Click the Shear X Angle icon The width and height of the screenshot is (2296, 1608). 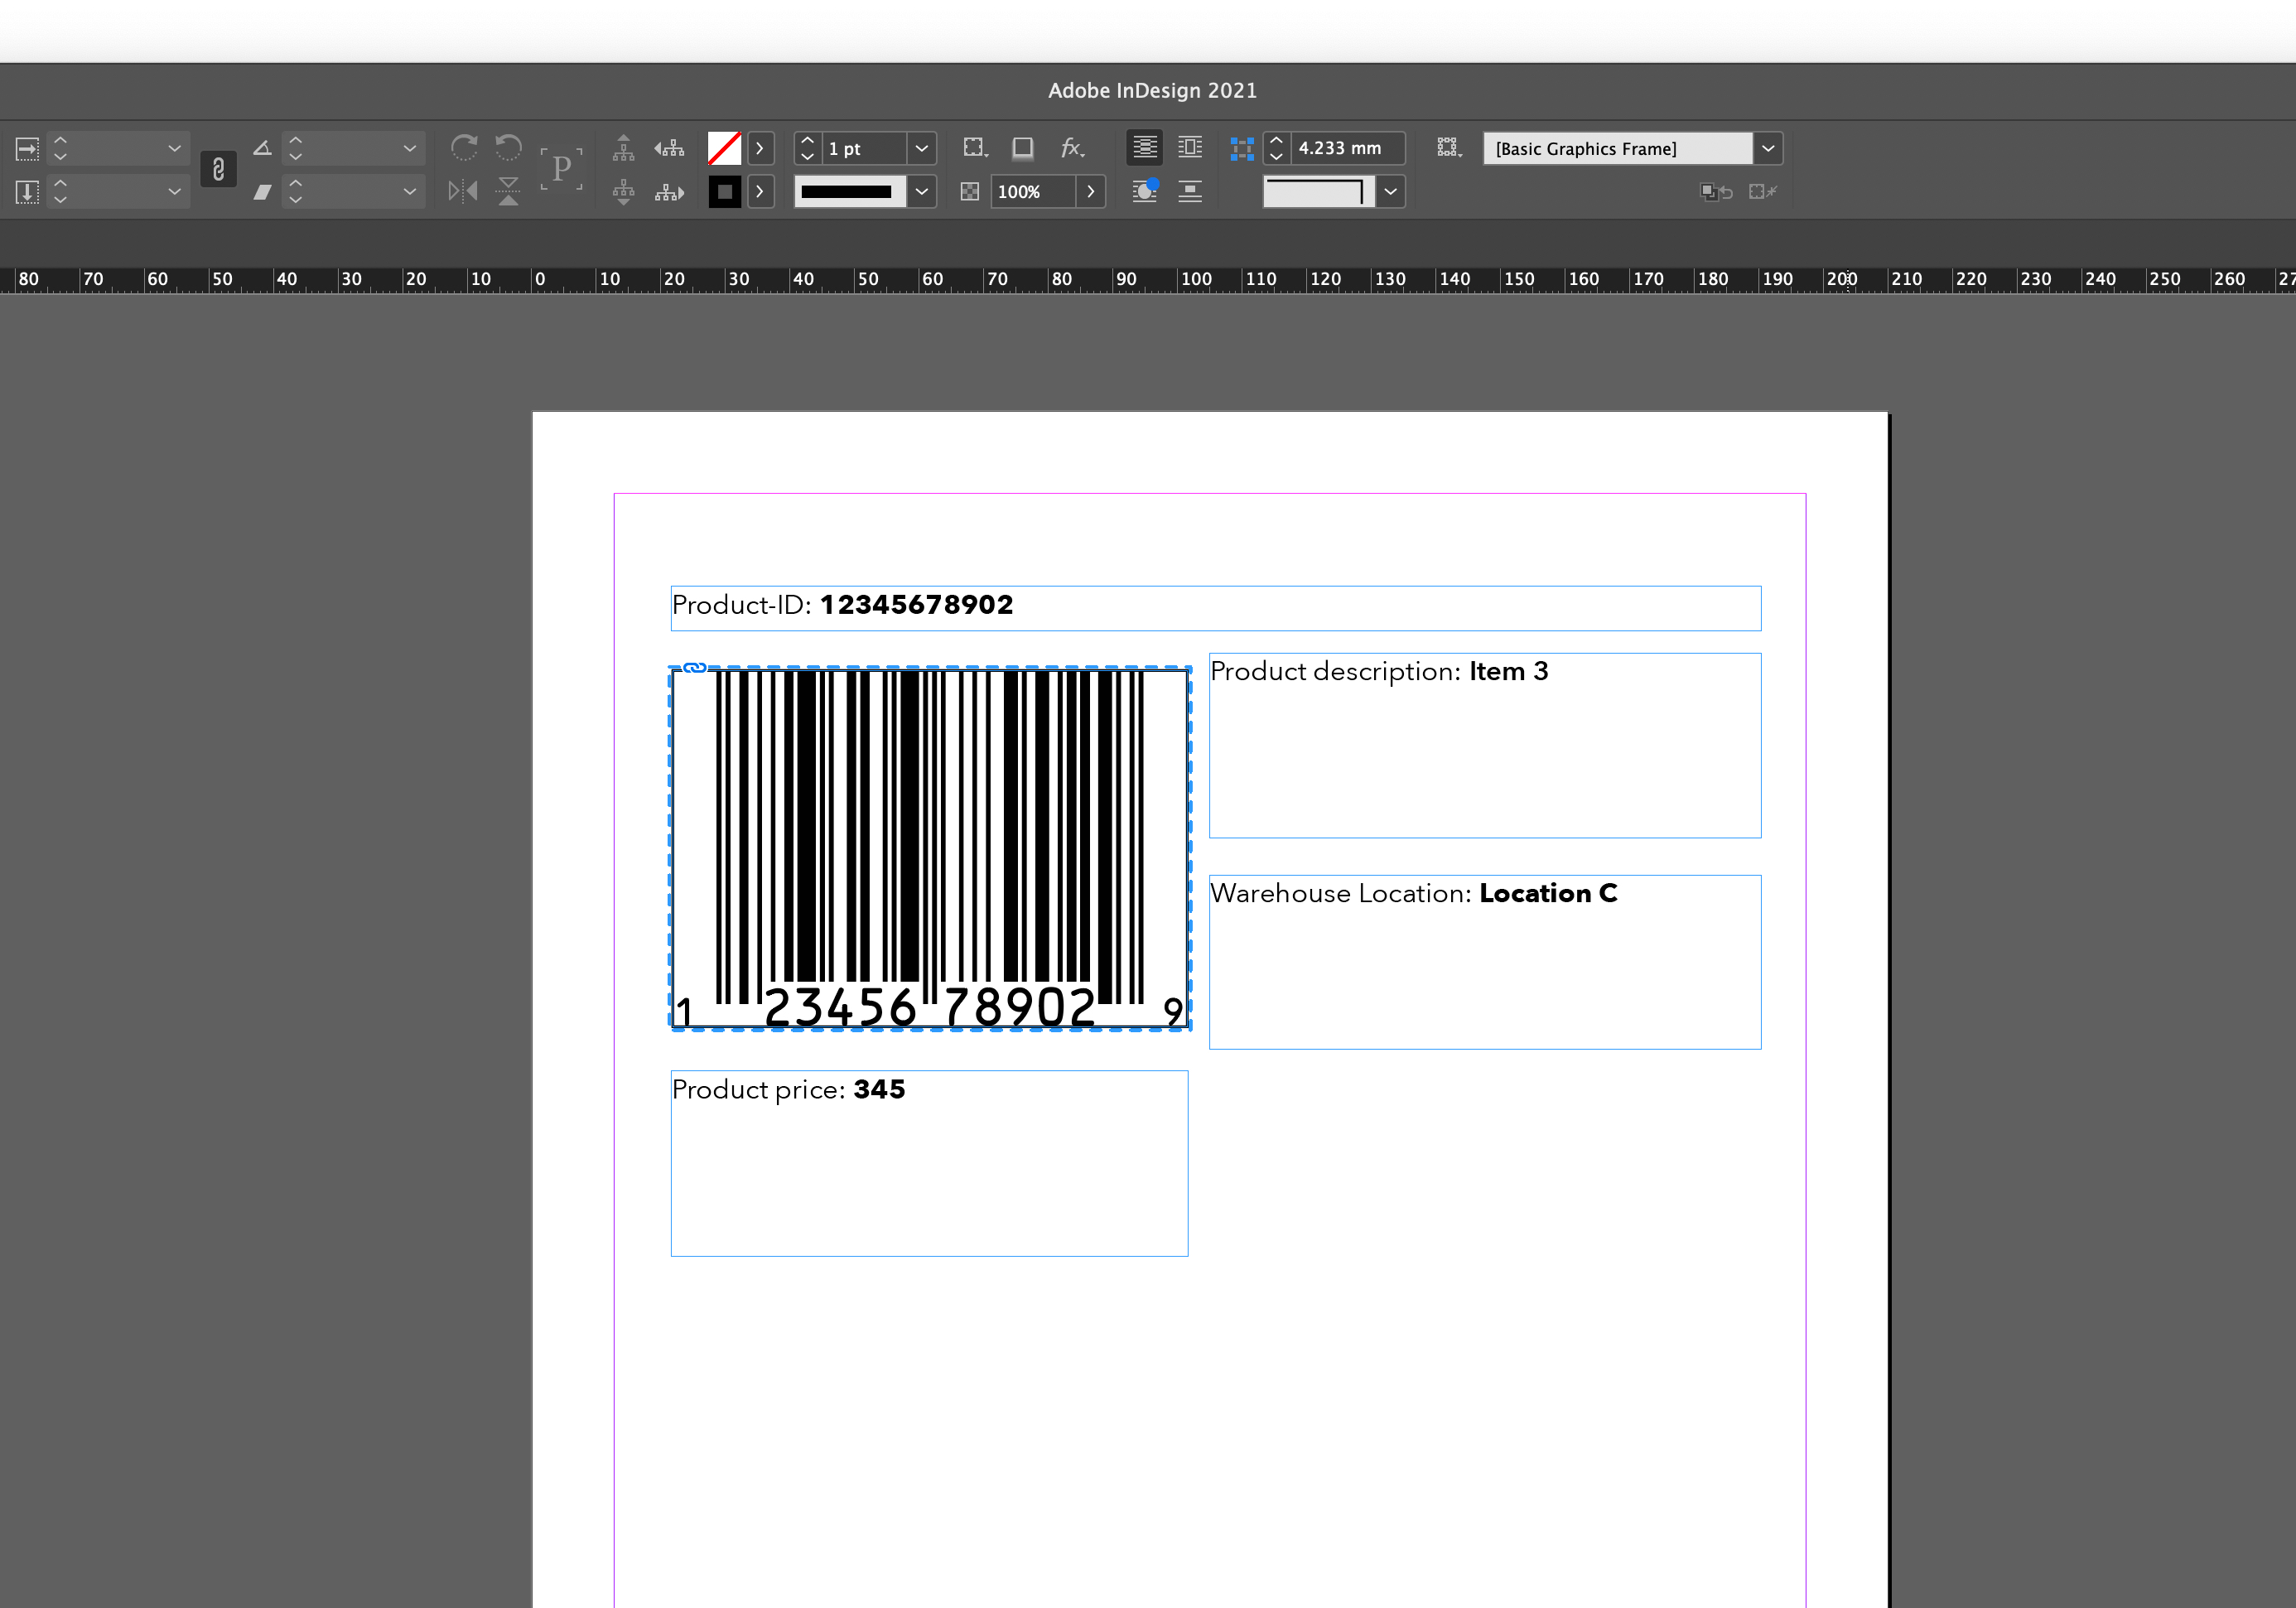pos(262,192)
